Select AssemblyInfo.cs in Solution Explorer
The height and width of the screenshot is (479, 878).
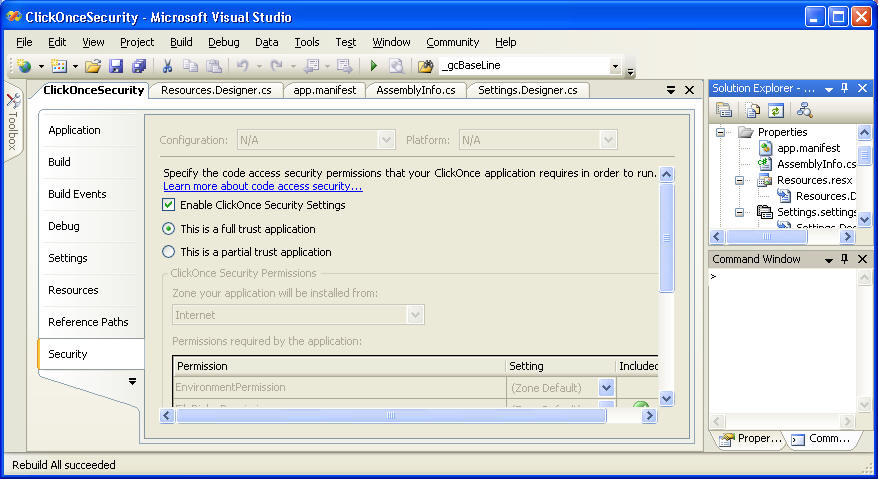coord(816,164)
